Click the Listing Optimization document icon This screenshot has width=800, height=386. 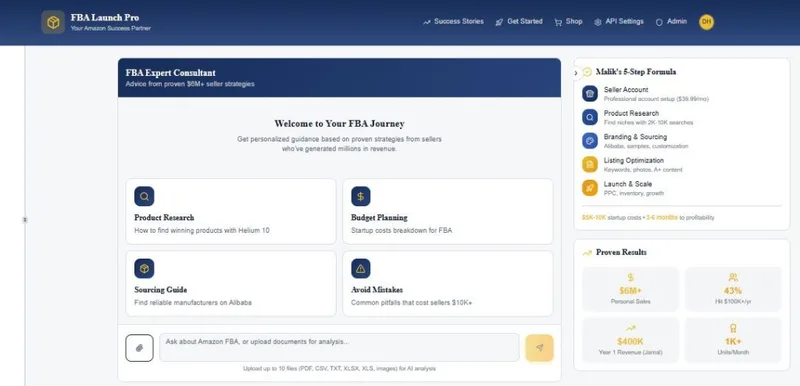[590, 164]
